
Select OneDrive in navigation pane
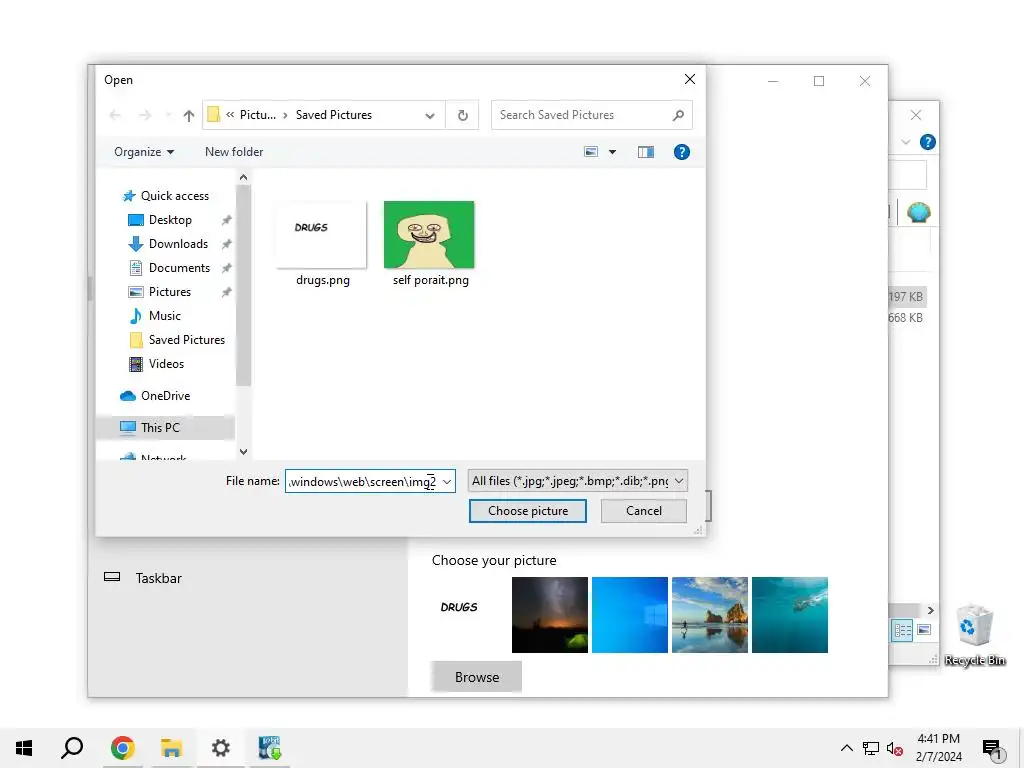point(165,396)
